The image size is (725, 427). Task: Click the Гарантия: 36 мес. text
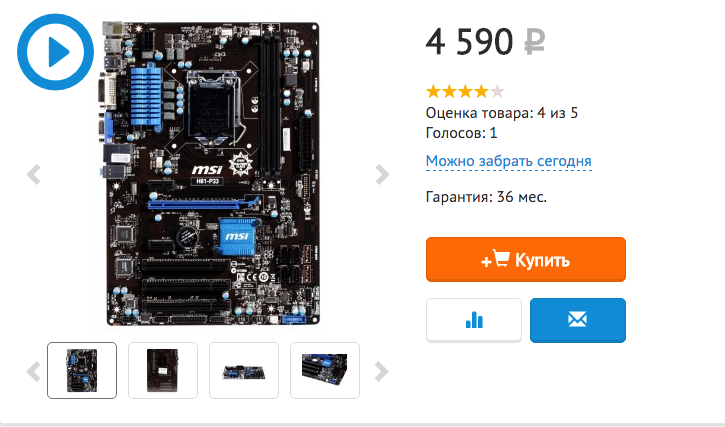pyautogui.click(x=486, y=197)
